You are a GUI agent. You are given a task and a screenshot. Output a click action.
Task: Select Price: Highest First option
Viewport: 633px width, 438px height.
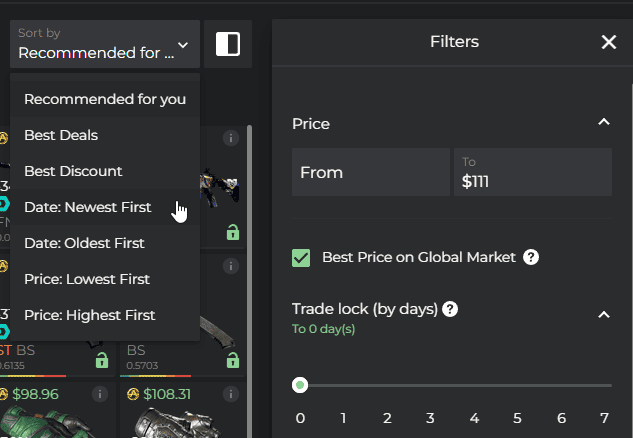click(x=90, y=315)
